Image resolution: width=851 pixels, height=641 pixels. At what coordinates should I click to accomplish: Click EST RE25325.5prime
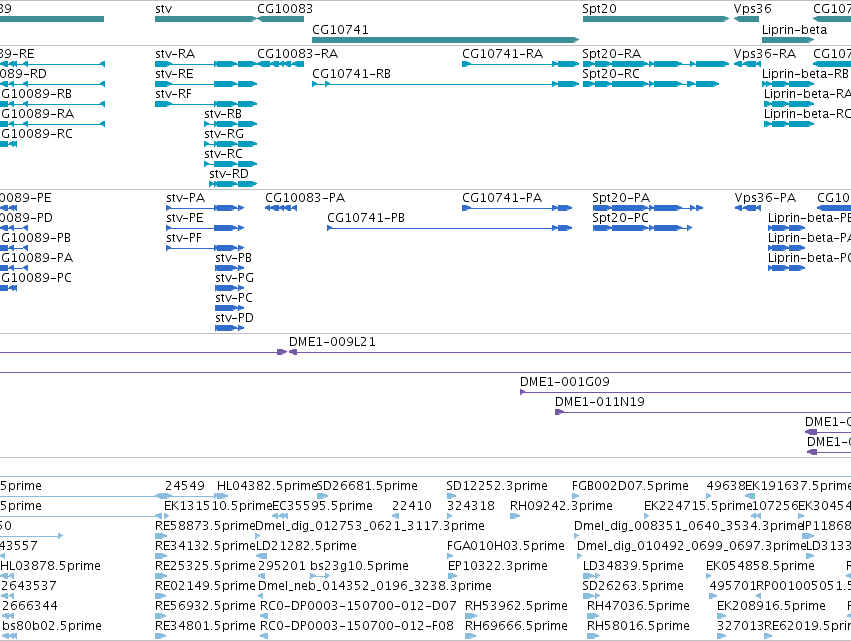pos(205,566)
